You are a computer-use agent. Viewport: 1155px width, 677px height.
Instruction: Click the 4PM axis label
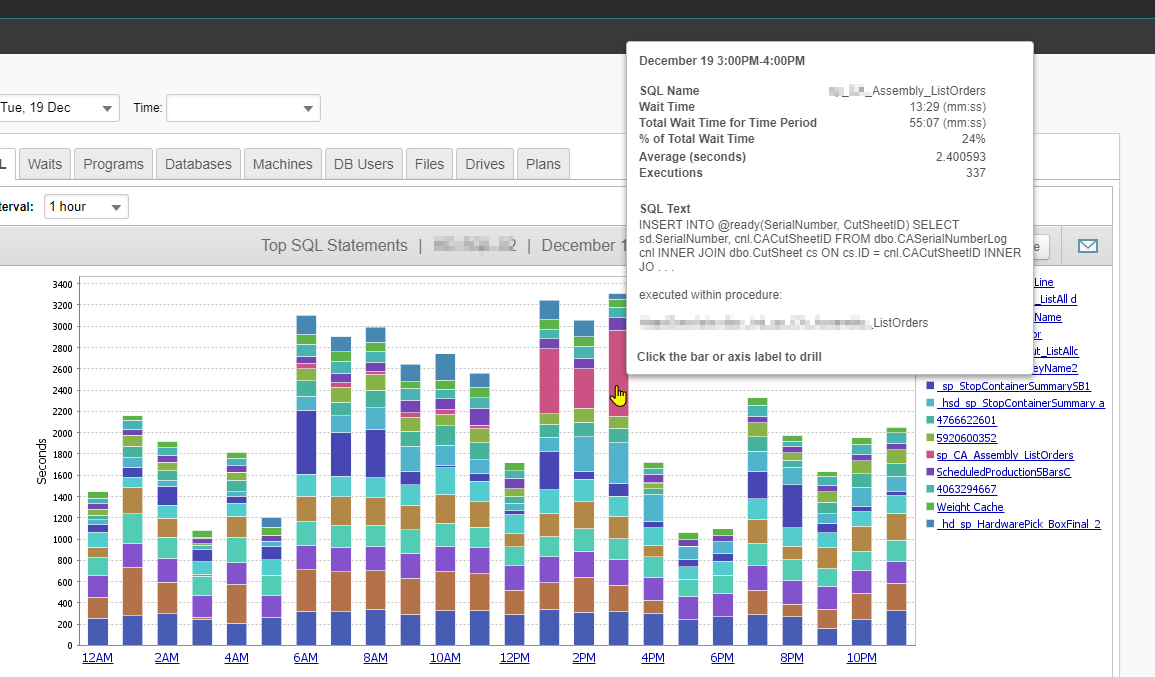[x=653, y=658]
